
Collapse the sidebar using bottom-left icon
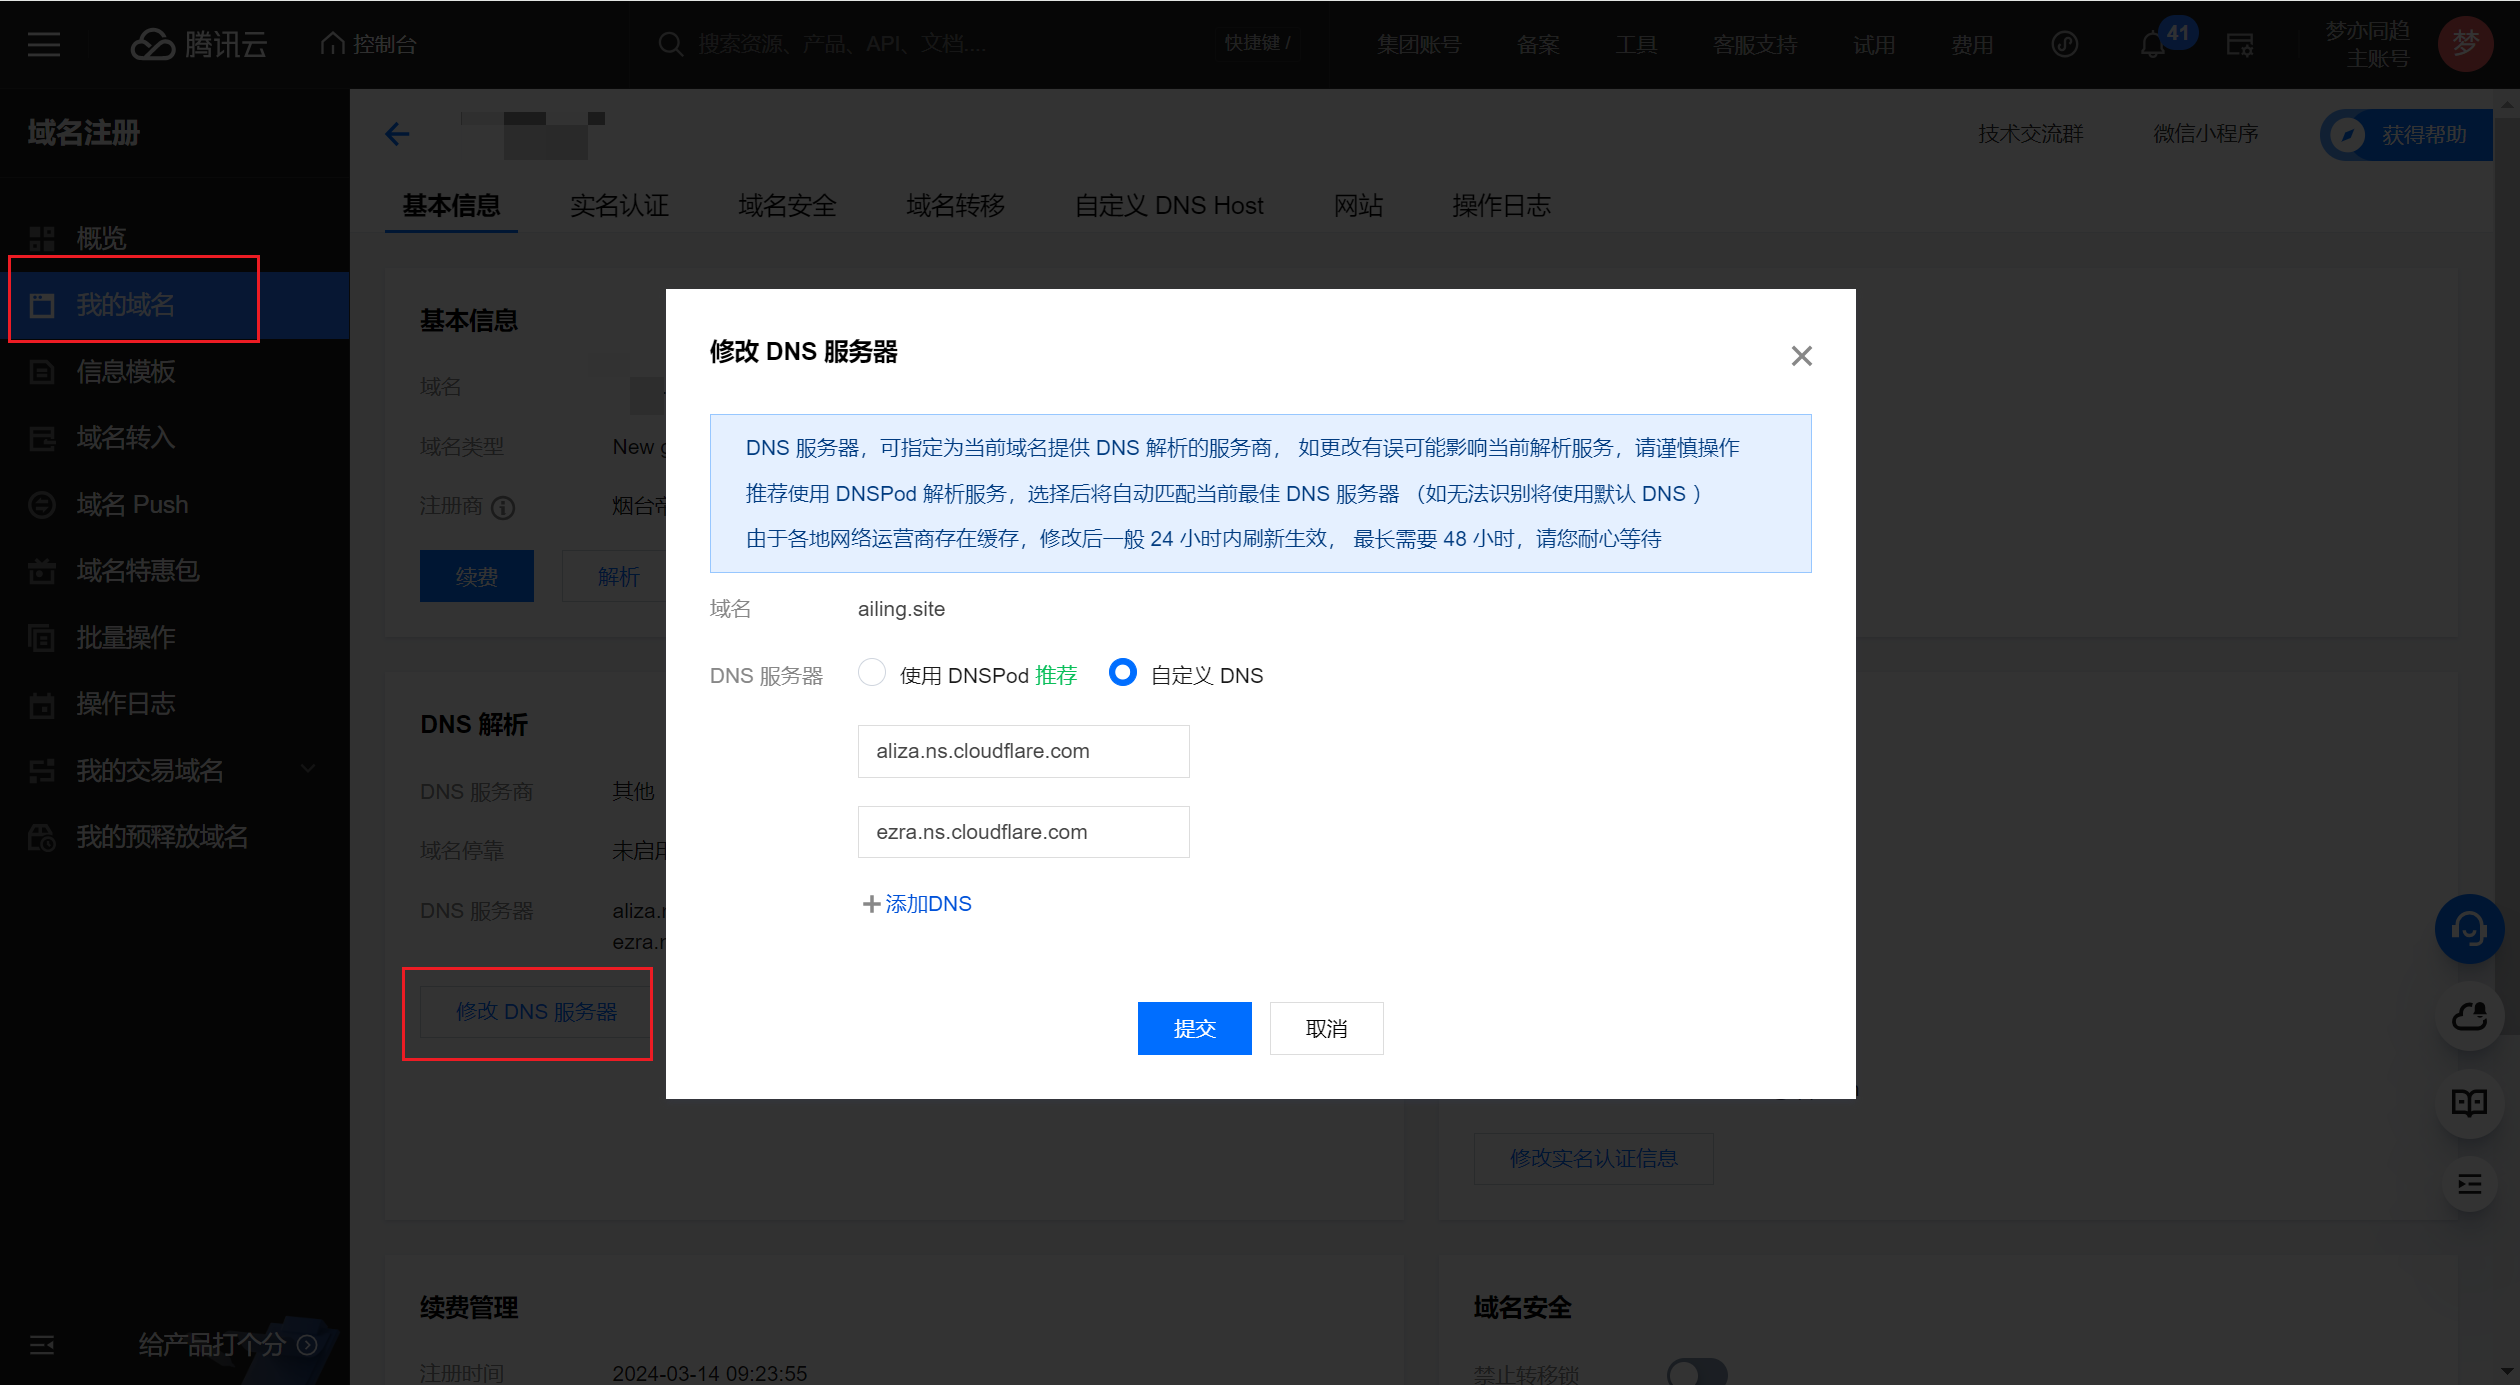click(42, 1345)
